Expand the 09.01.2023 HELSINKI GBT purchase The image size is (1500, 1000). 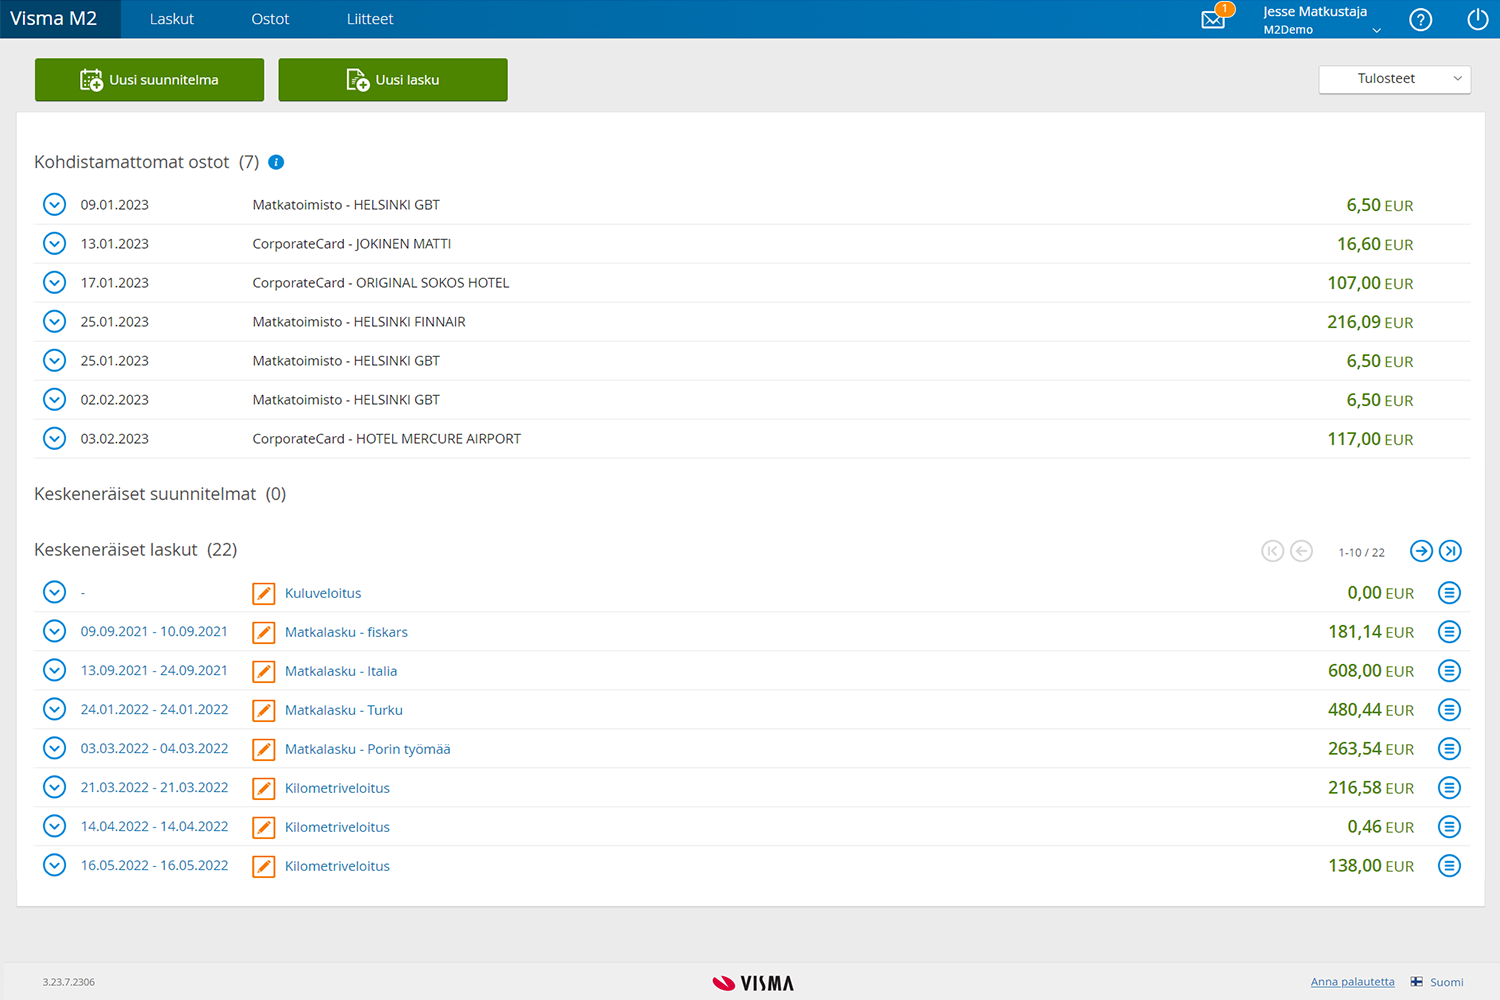(55, 205)
